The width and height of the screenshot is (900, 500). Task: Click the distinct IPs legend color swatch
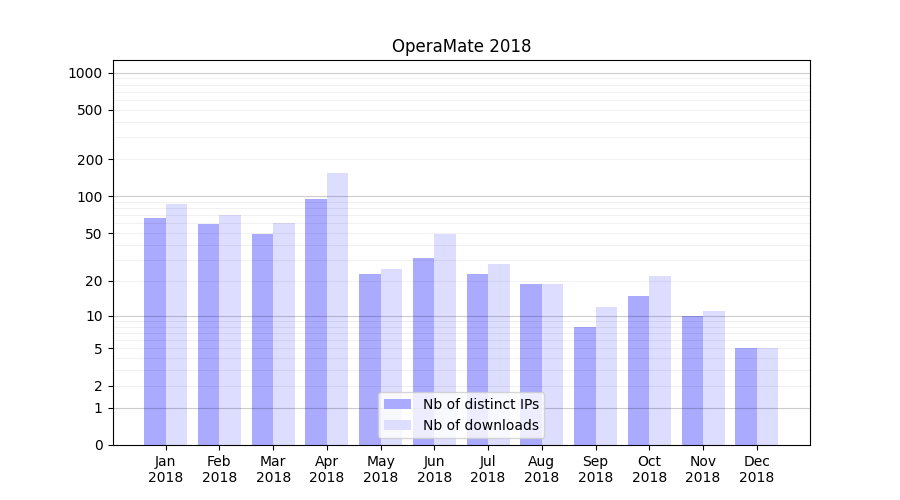click(397, 404)
